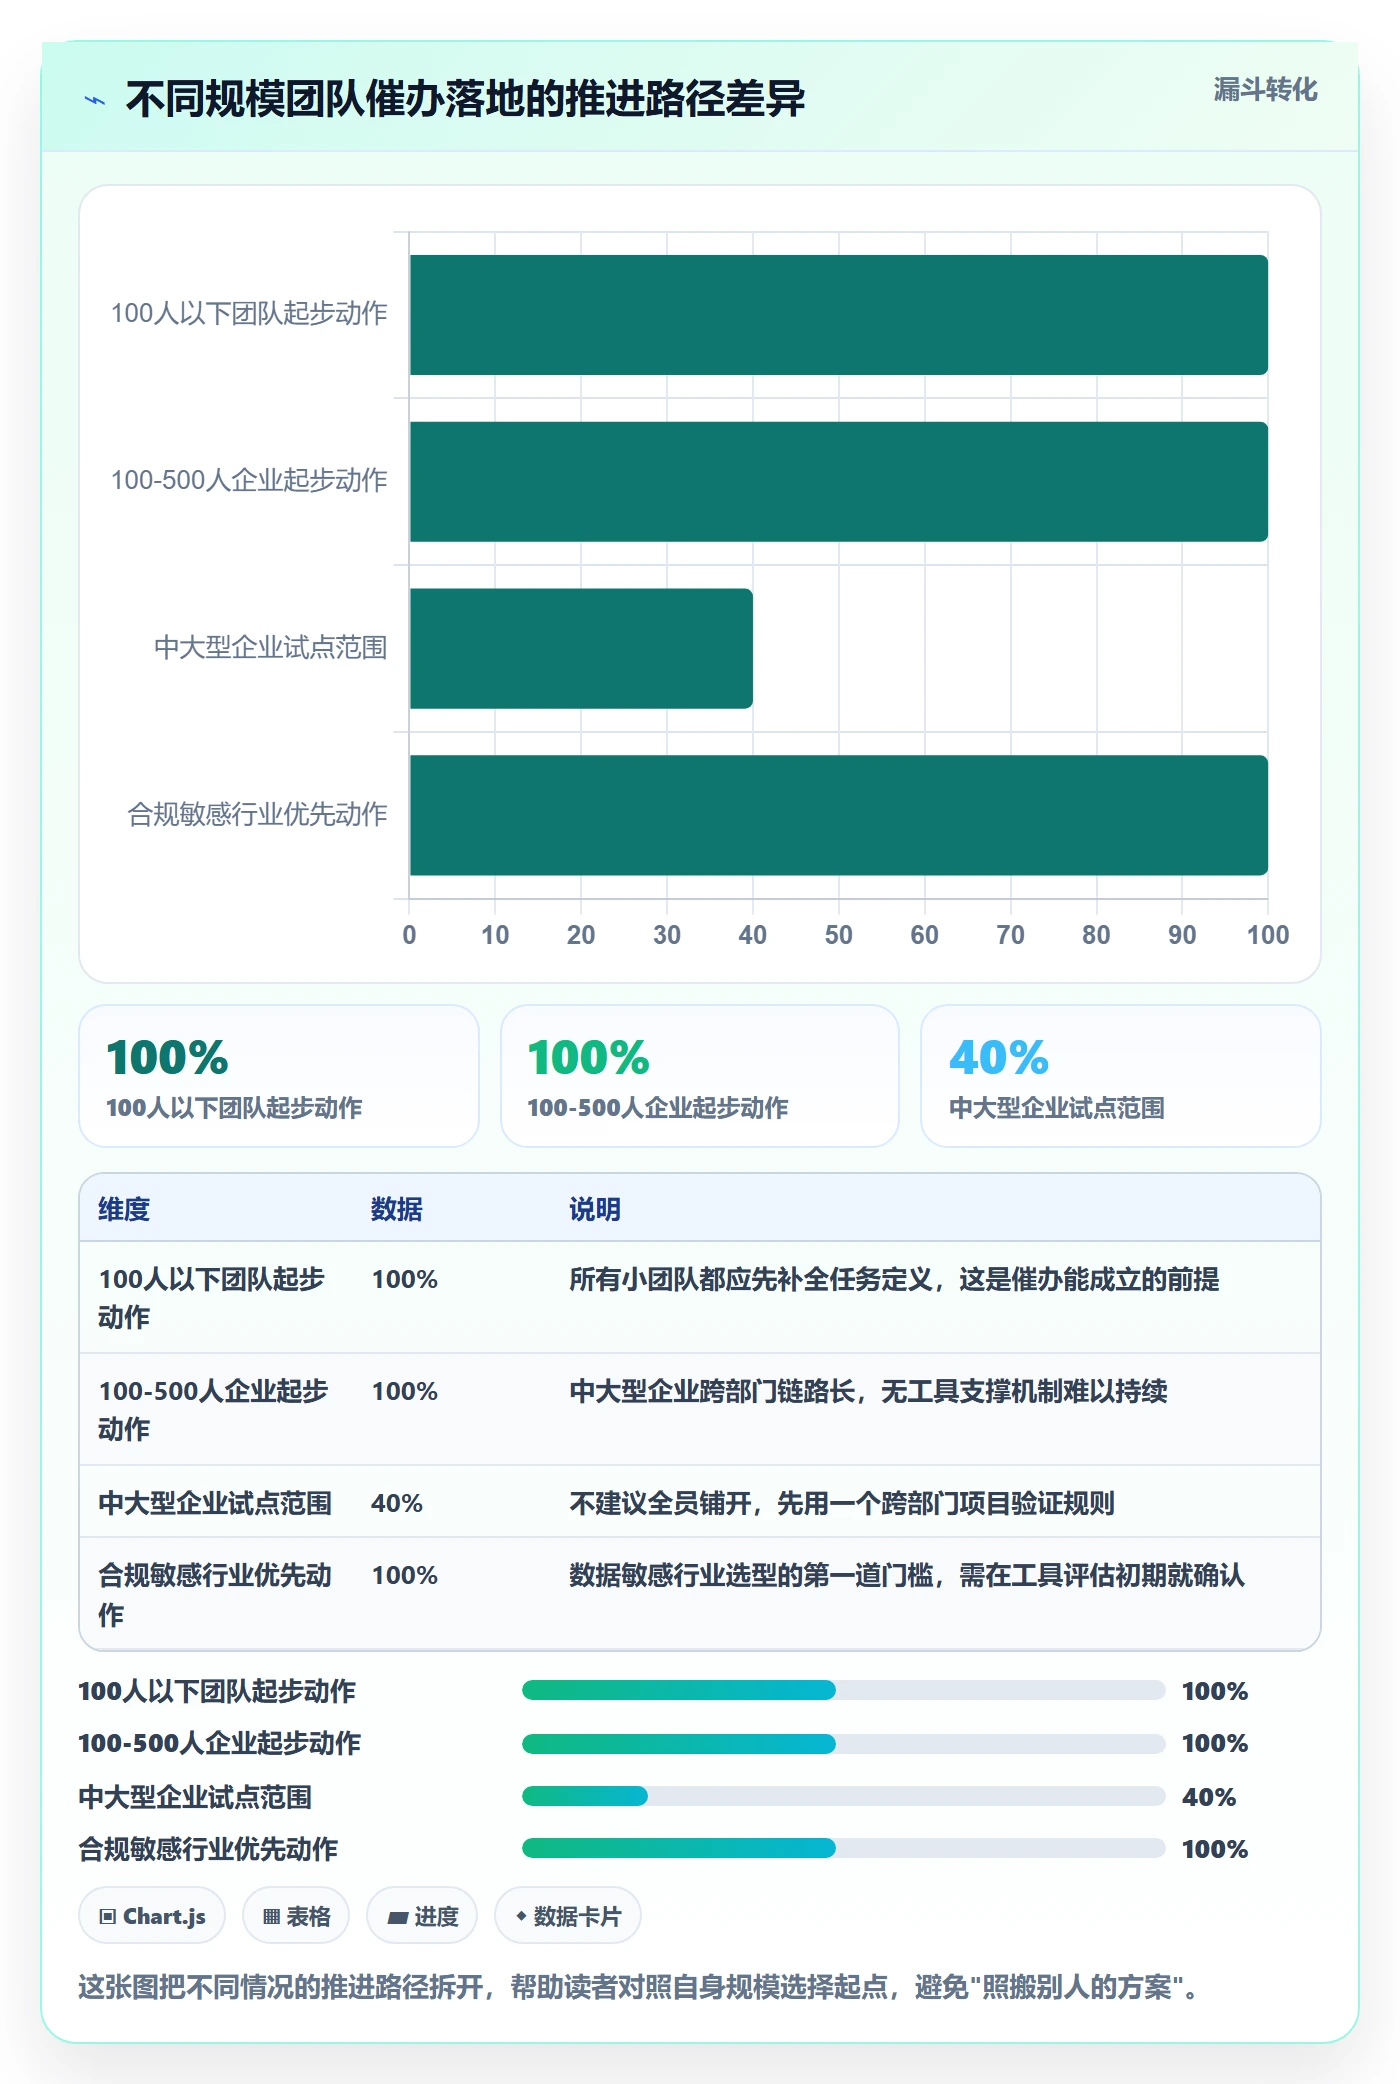Click the 漏斗转化 tag in the header

[1265, 90]
